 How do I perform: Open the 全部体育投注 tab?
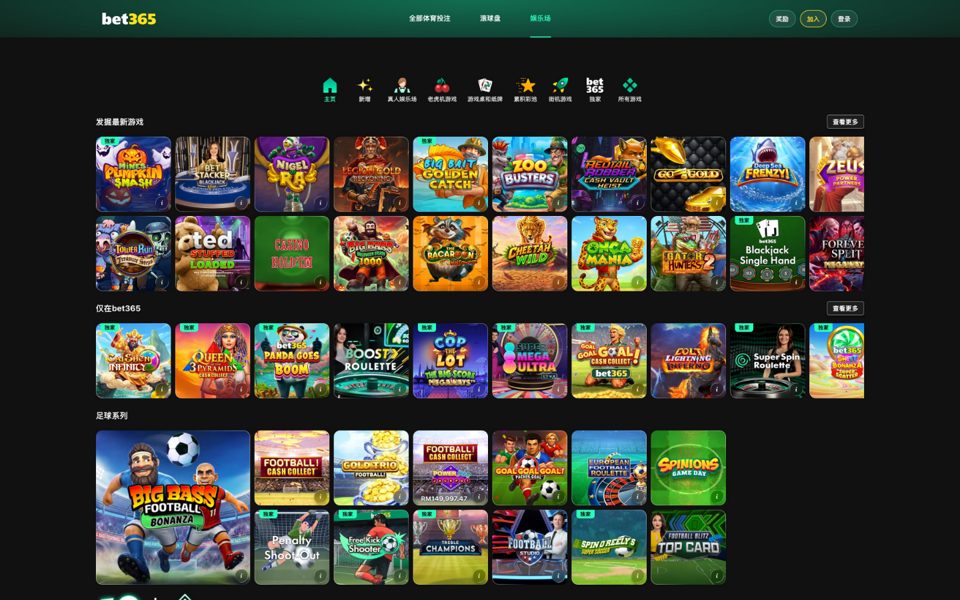[429, 18]
